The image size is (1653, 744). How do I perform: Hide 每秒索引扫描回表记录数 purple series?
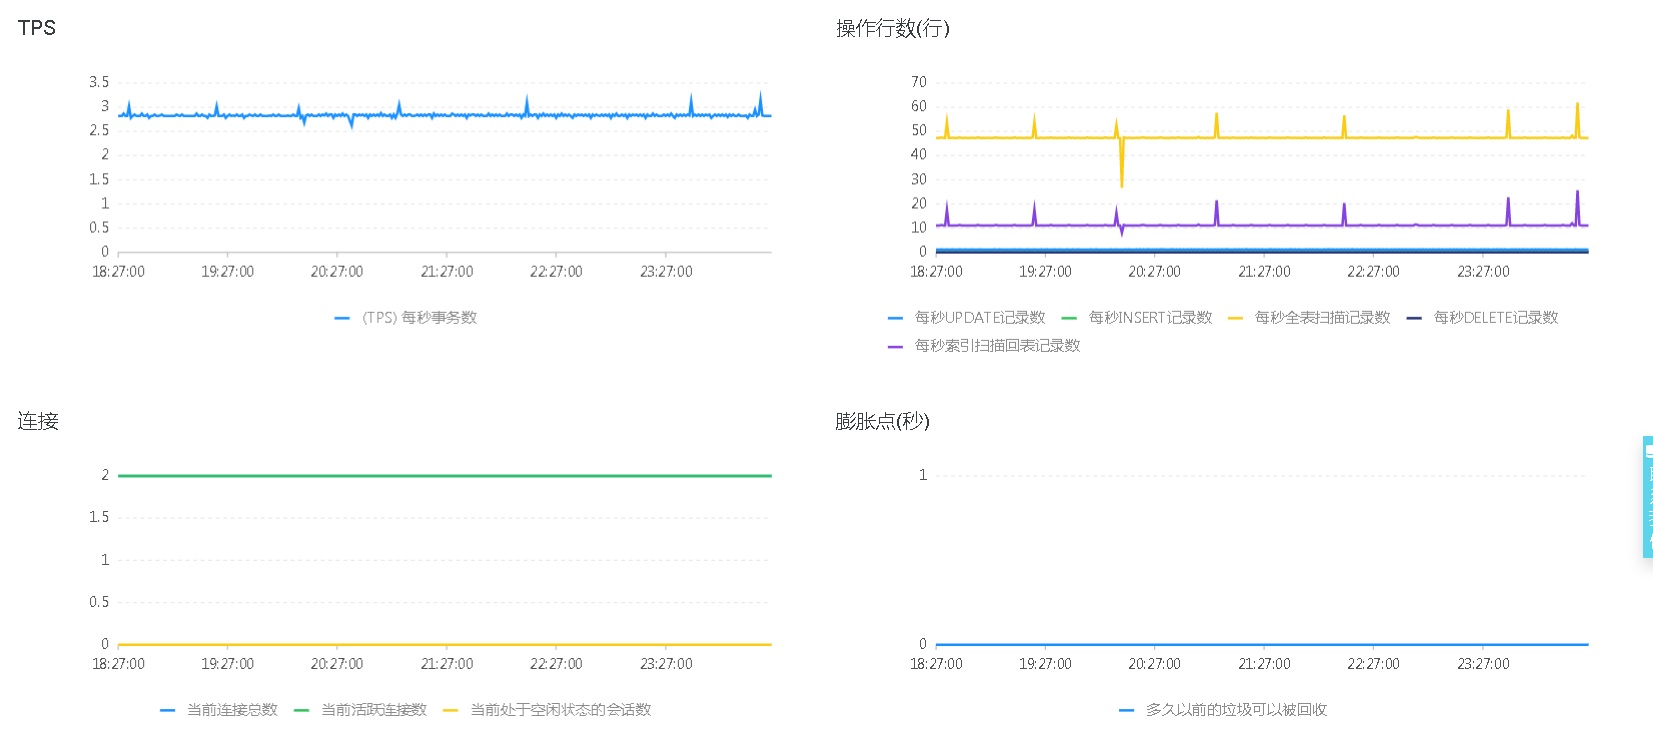[x=984, y=346]
